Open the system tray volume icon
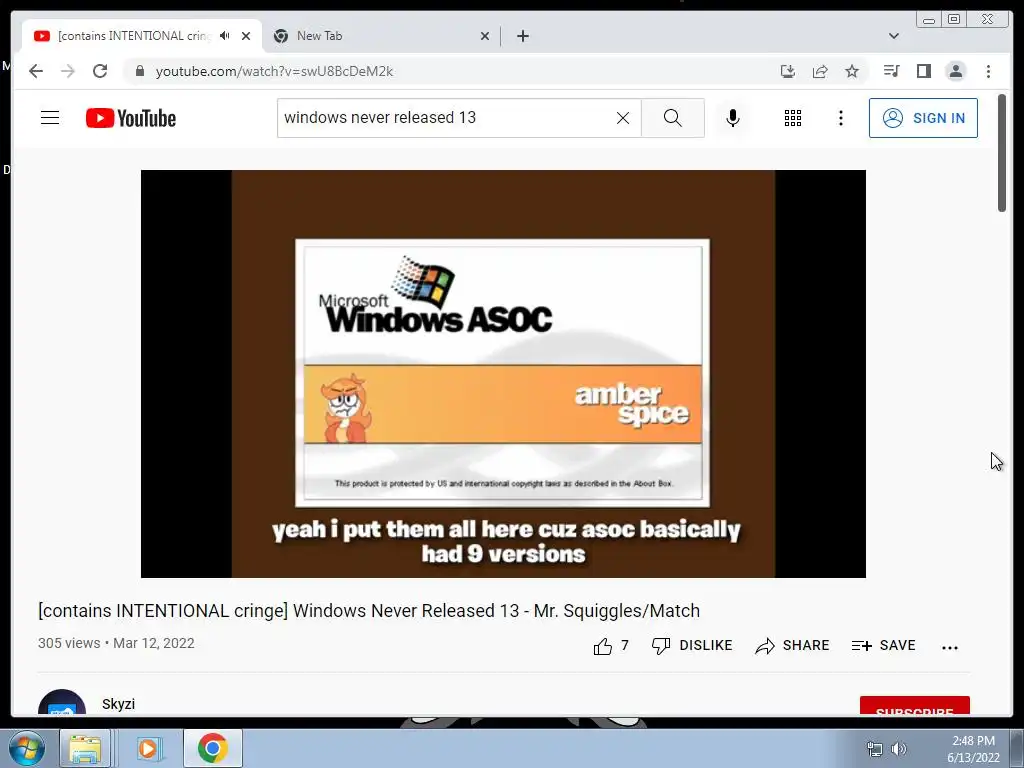 click(899, 749)
